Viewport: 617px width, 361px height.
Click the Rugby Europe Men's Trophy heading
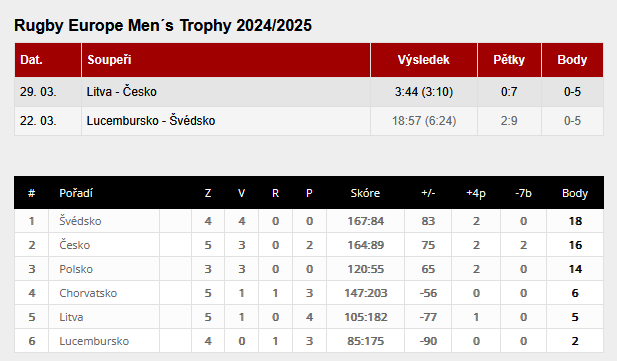tap(163, 26)
